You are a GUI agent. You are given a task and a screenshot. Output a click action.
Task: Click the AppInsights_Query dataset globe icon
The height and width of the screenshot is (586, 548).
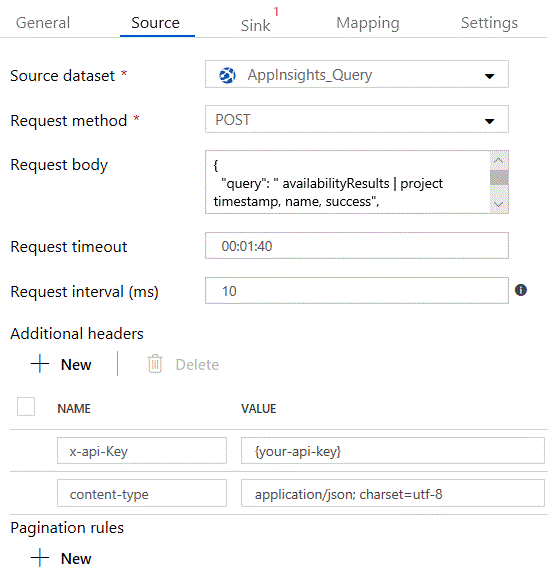pos(227,75)
